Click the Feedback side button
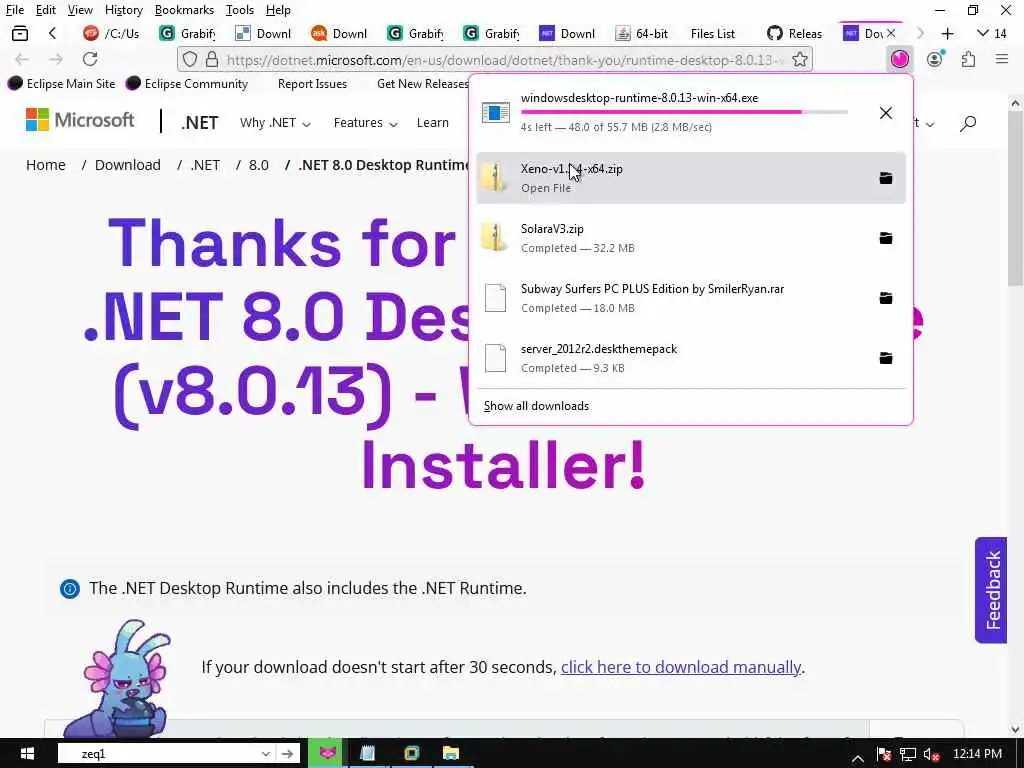The width and height of the screenshot is (1024, 768). coord(991,590)
